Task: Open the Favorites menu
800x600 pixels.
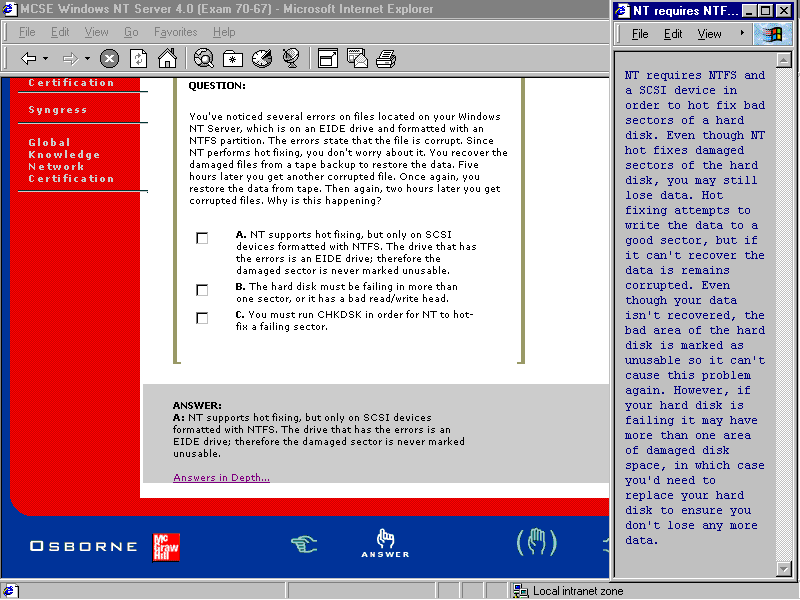Action: (175, 32)
